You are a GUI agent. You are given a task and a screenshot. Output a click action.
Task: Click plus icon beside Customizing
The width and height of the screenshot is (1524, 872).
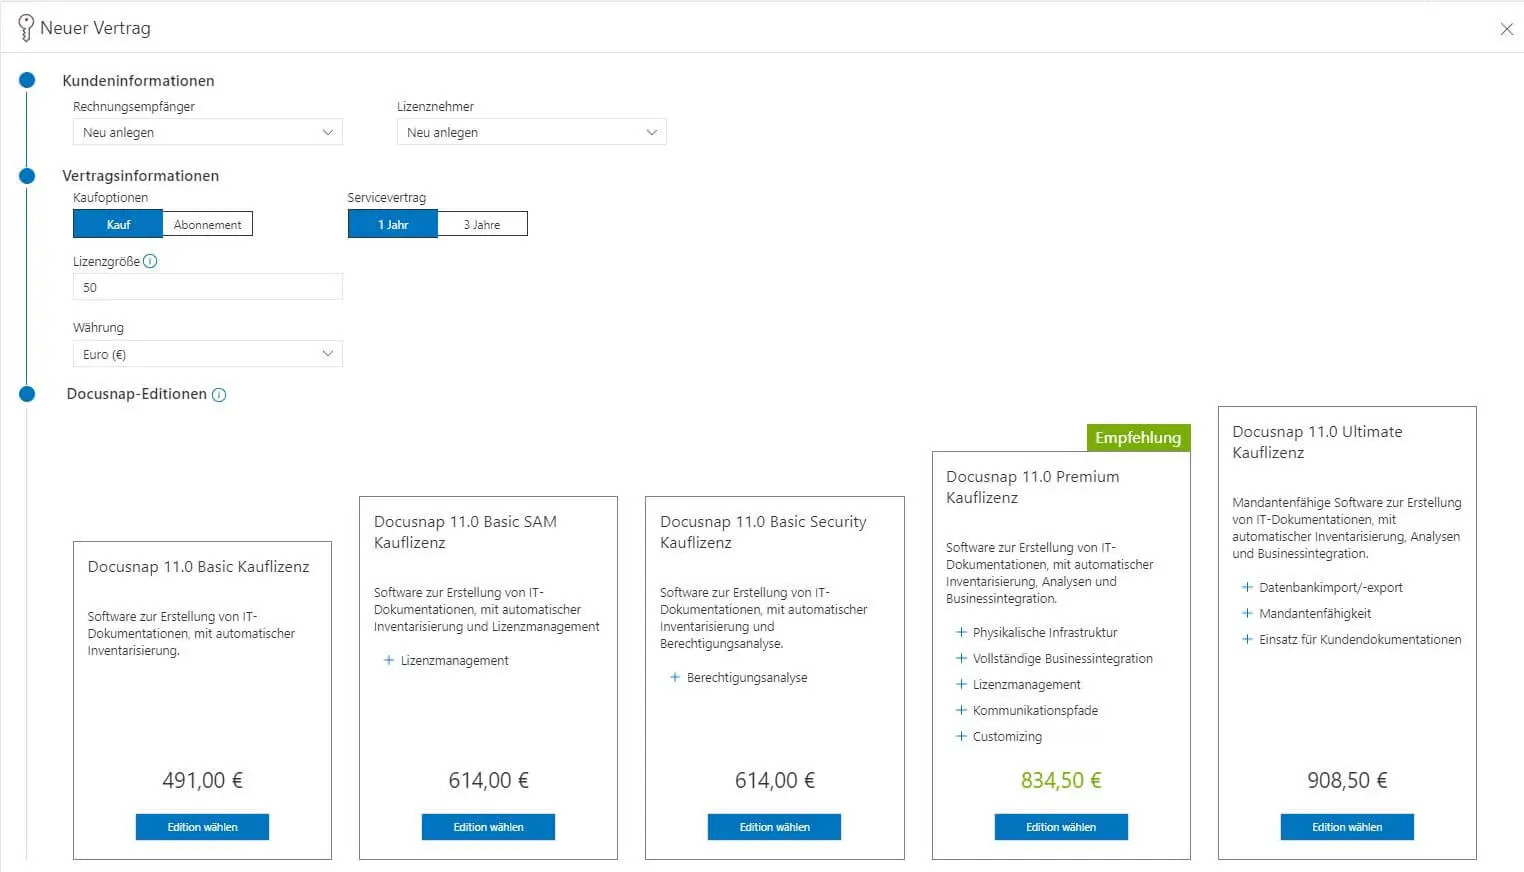pyautogui.click(x=961, y=736)
